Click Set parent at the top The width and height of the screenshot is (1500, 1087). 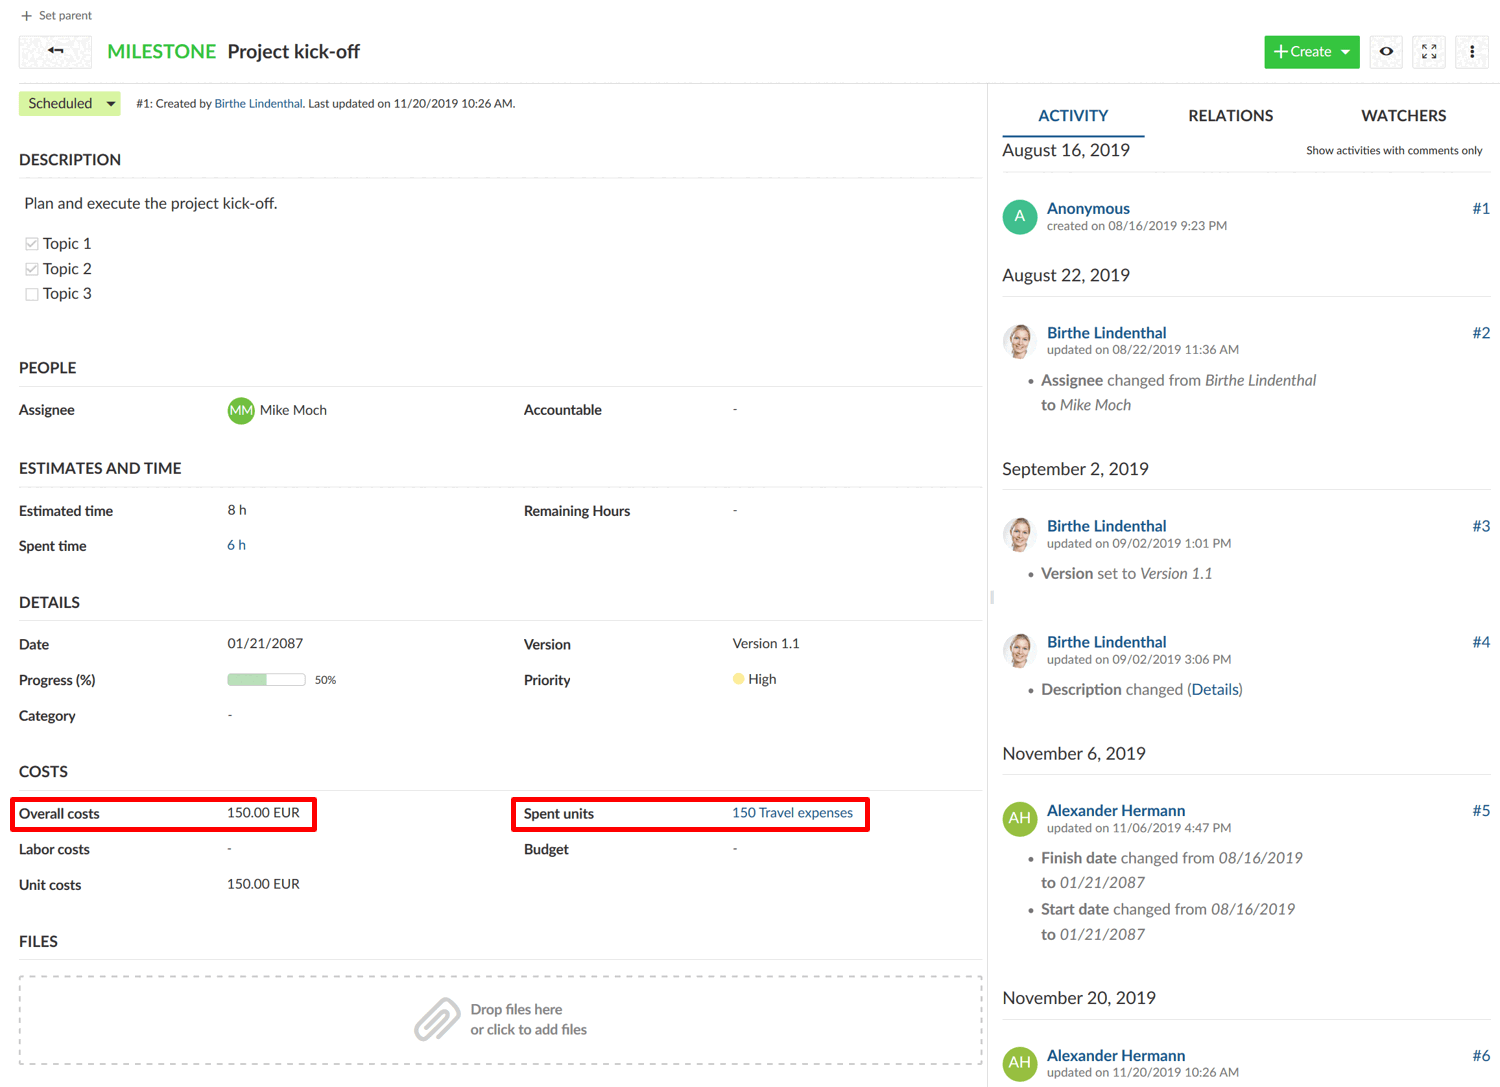coord(55,15)
